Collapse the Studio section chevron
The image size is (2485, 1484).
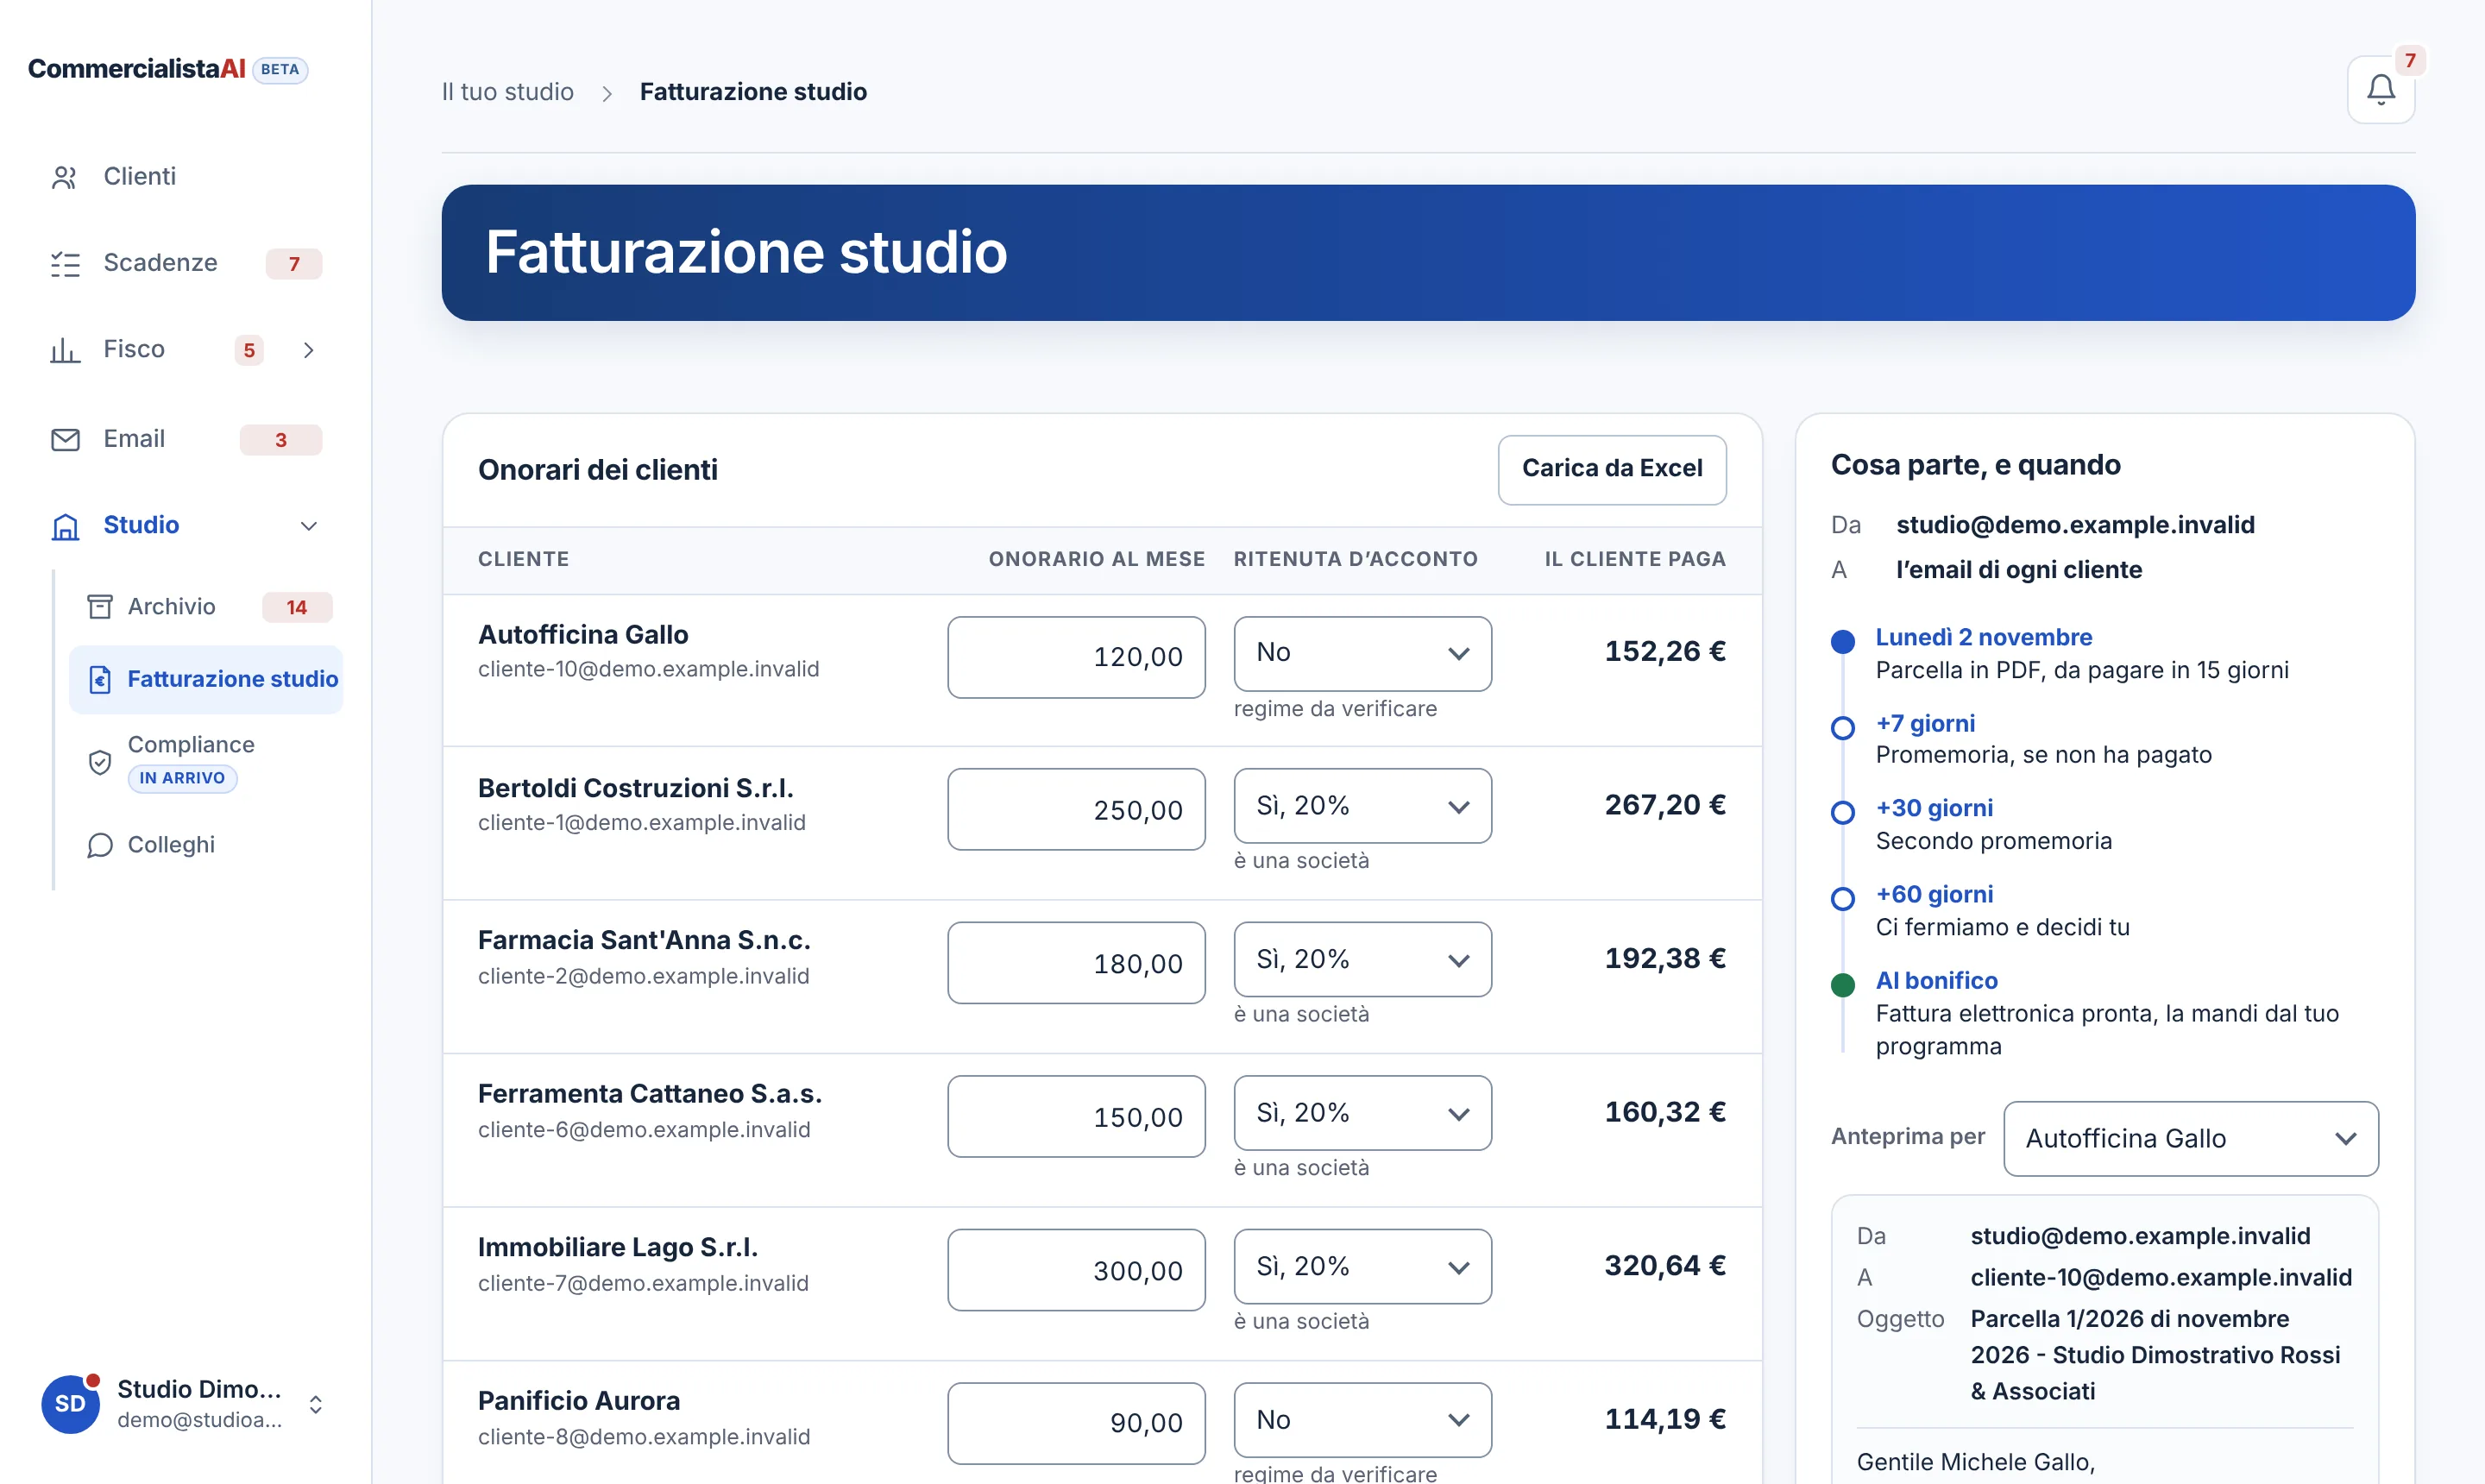tap(309, 526)
